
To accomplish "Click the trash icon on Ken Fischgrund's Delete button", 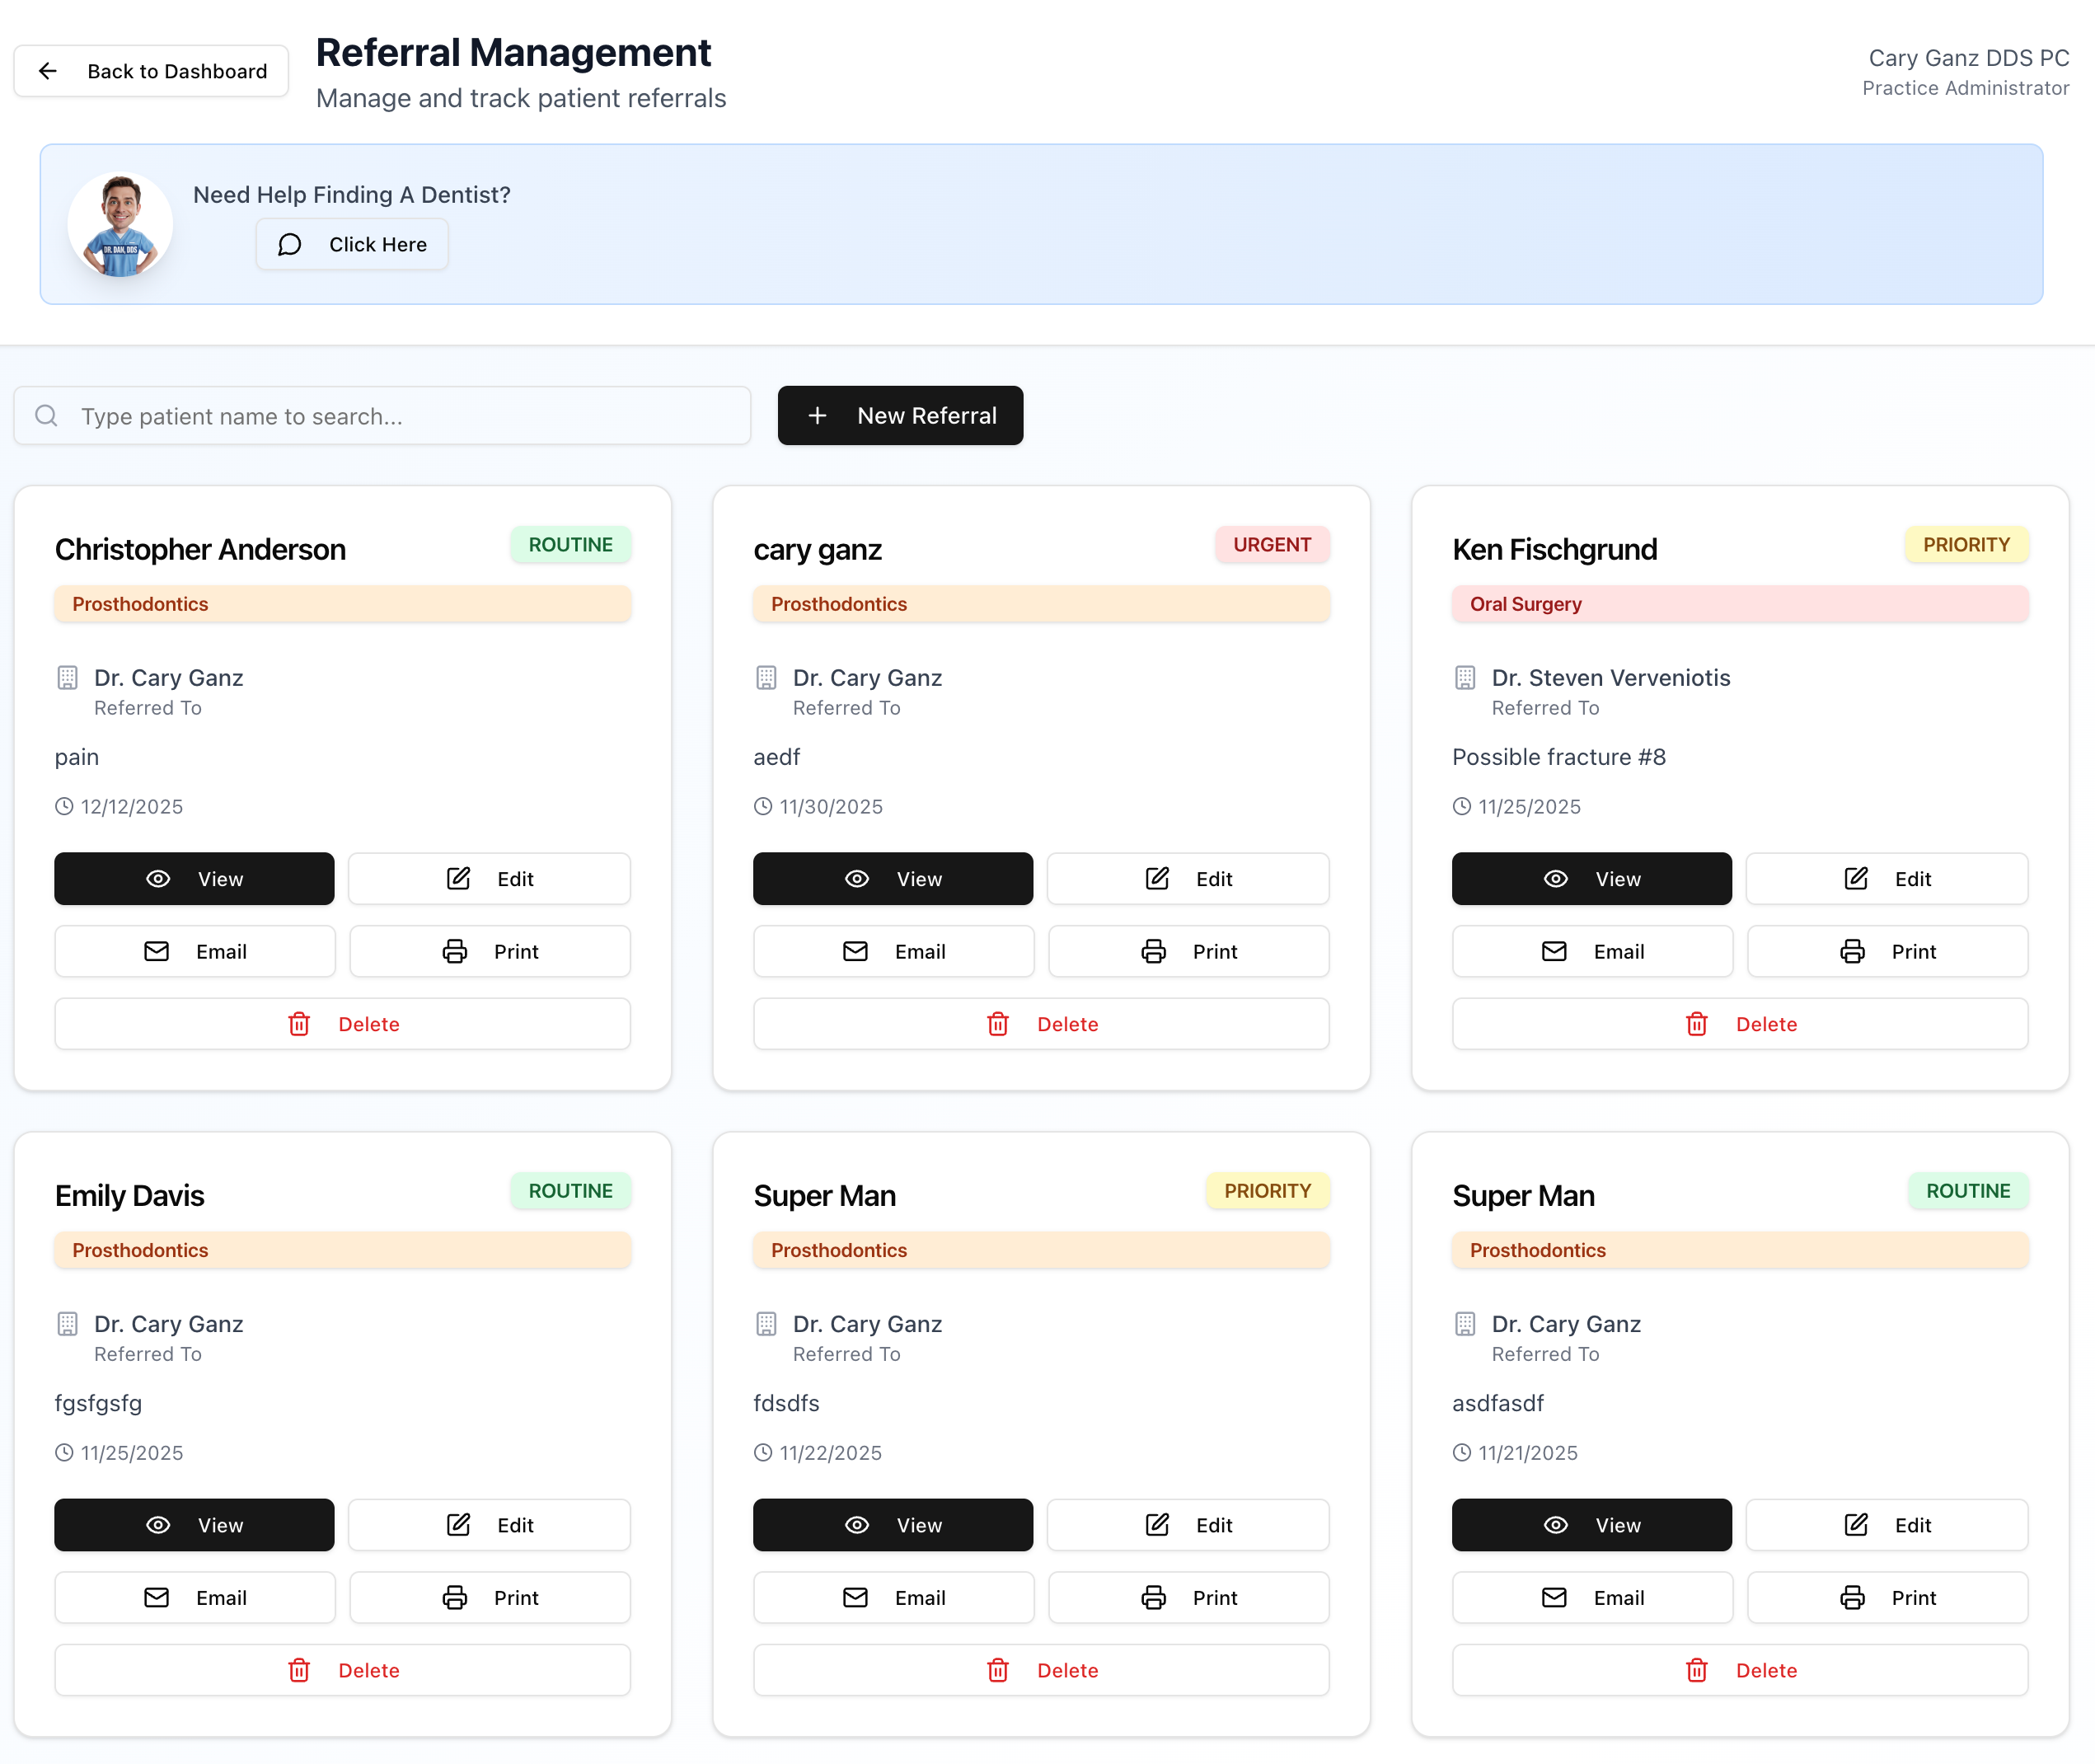I will coord(1697,1024).
